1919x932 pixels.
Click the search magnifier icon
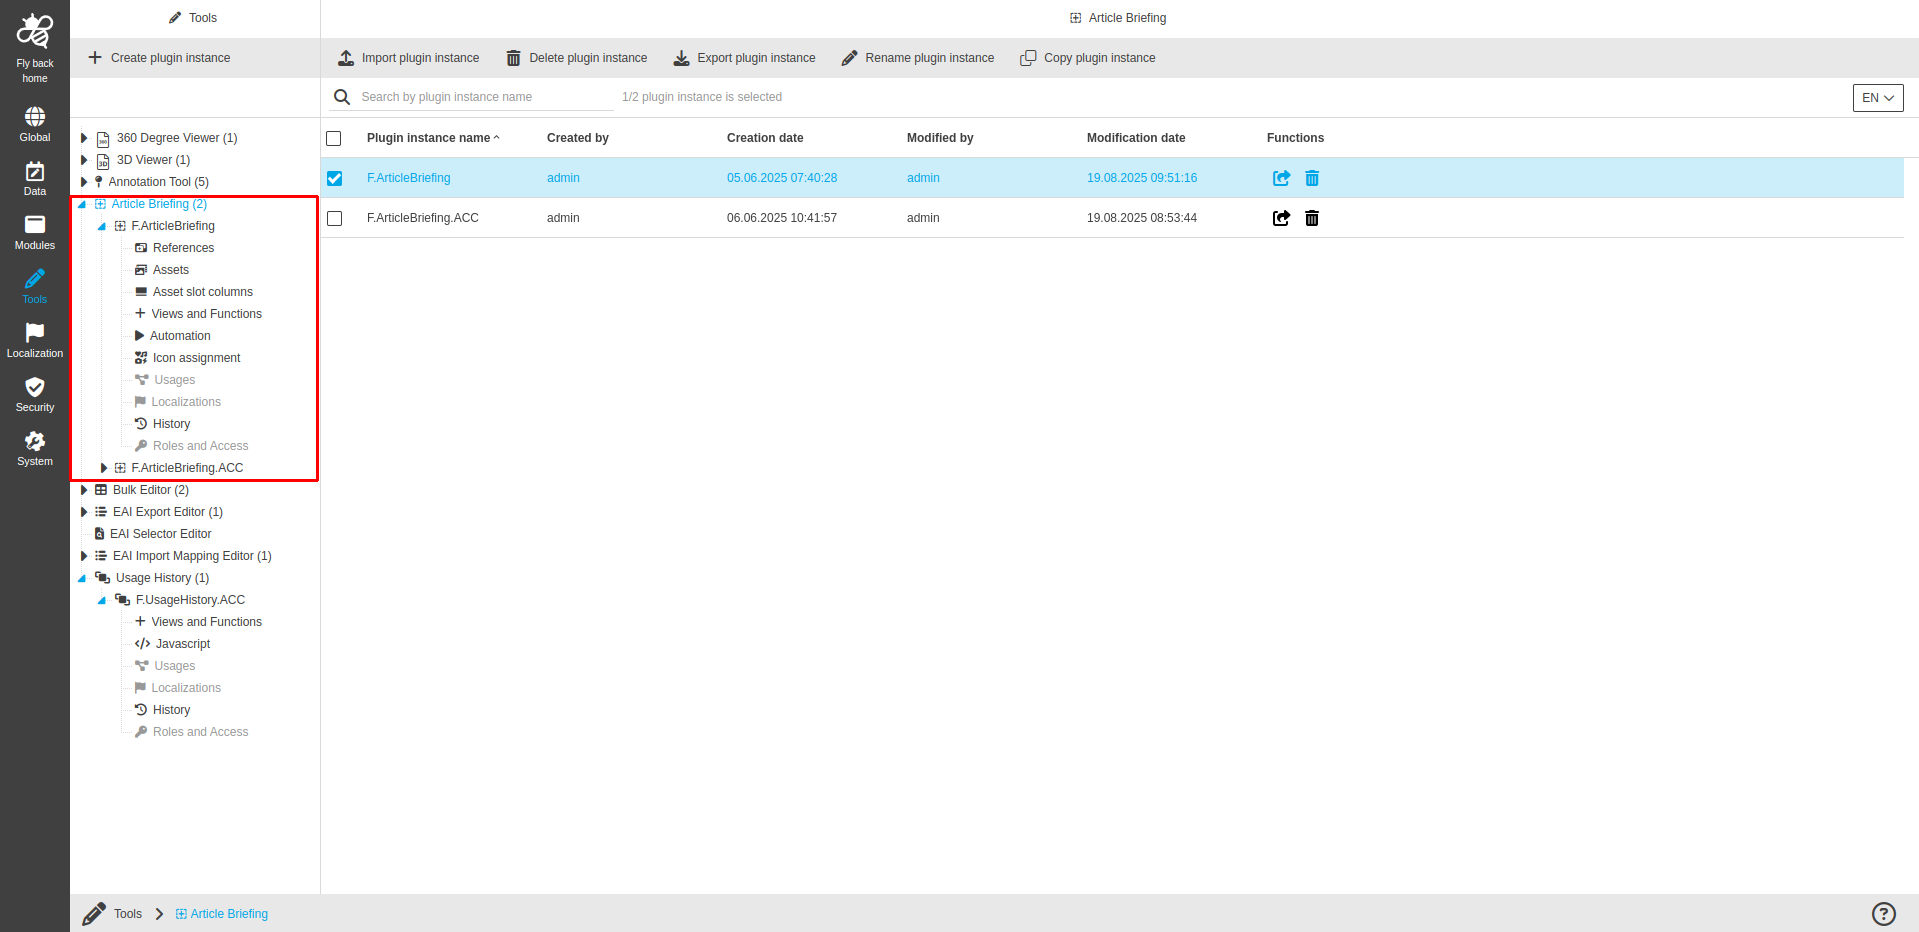(x=342, y=97)
